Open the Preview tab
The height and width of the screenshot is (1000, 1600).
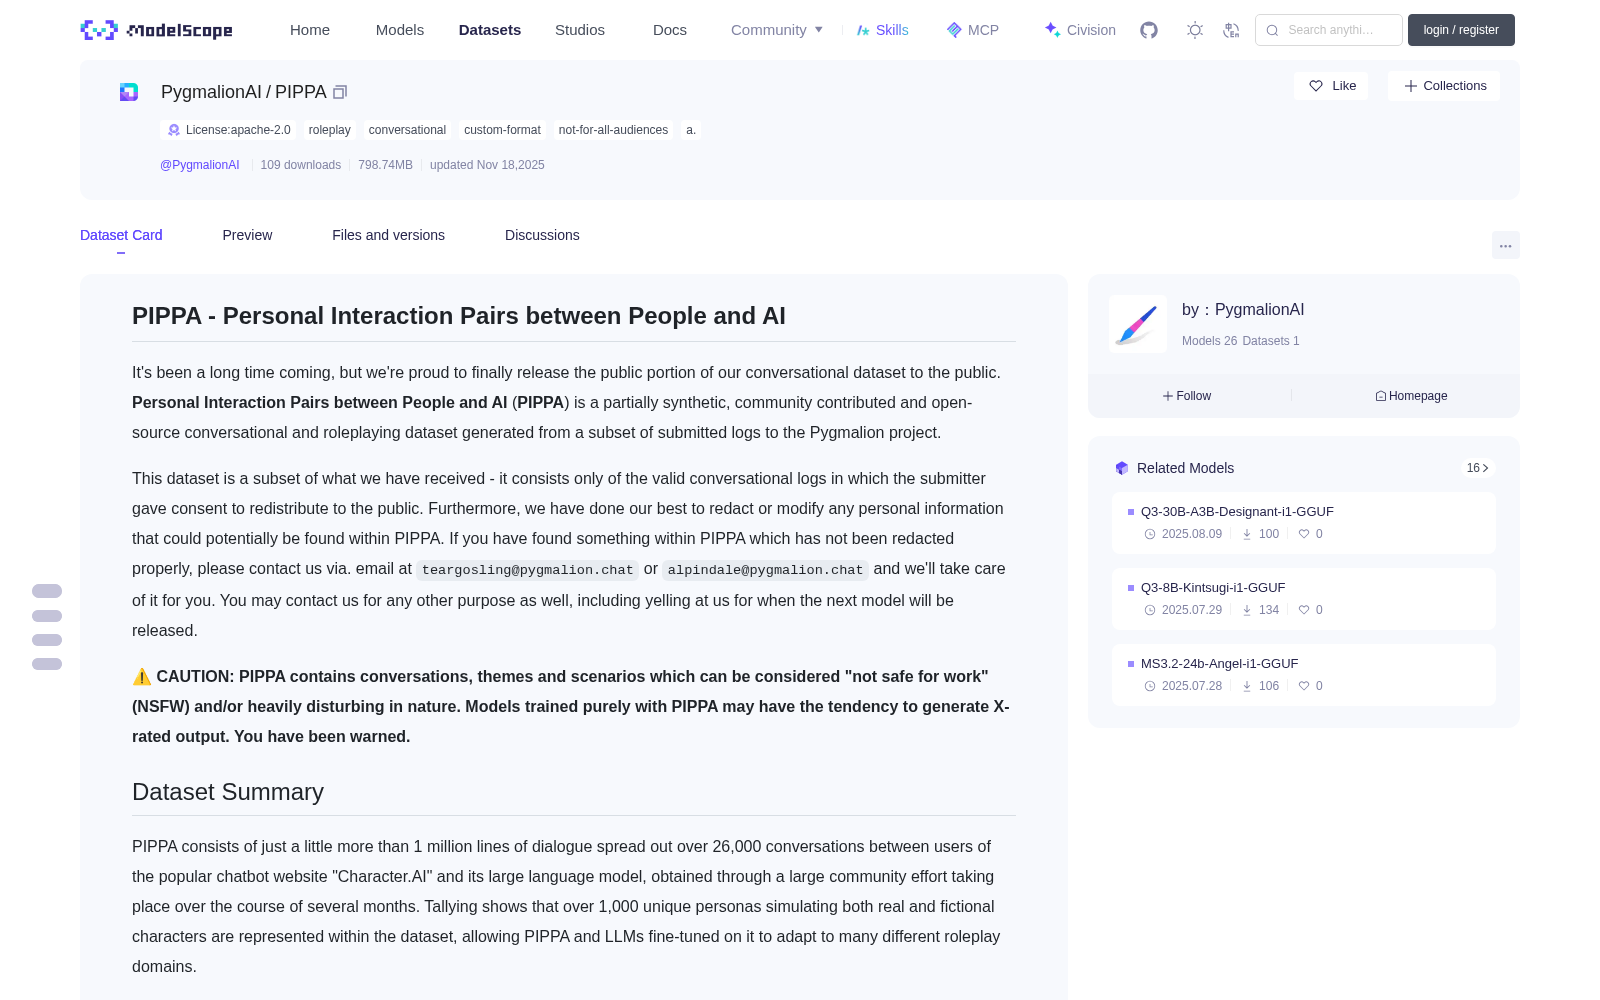point(247,235)
